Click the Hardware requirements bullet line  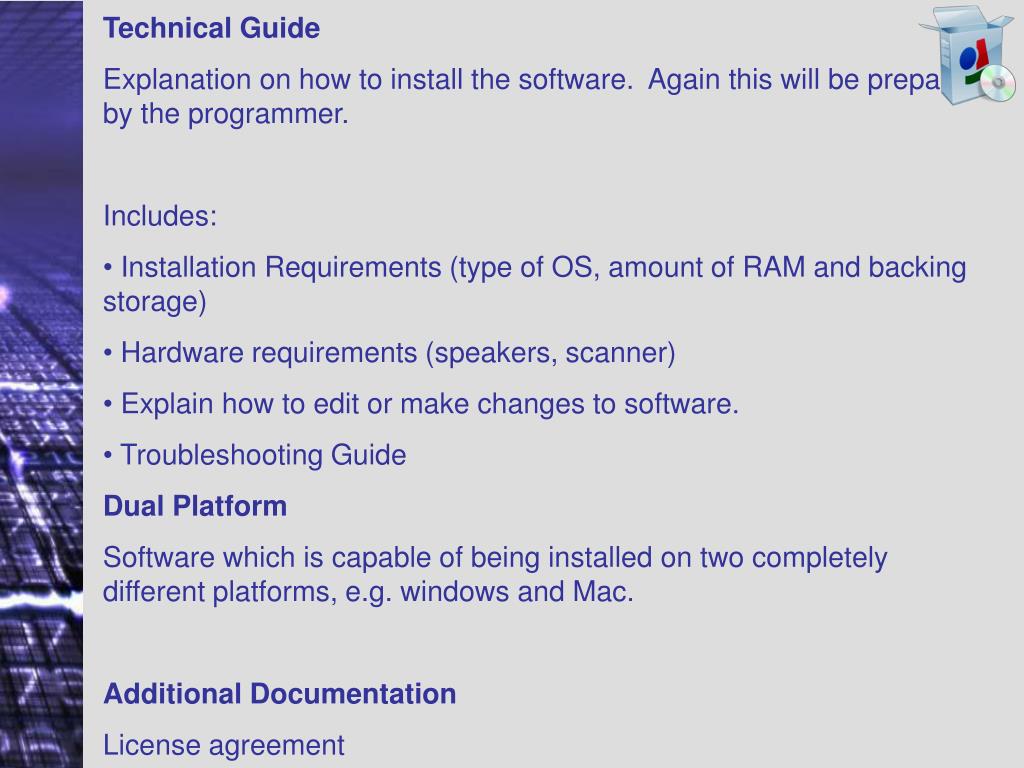coord(389,353)
